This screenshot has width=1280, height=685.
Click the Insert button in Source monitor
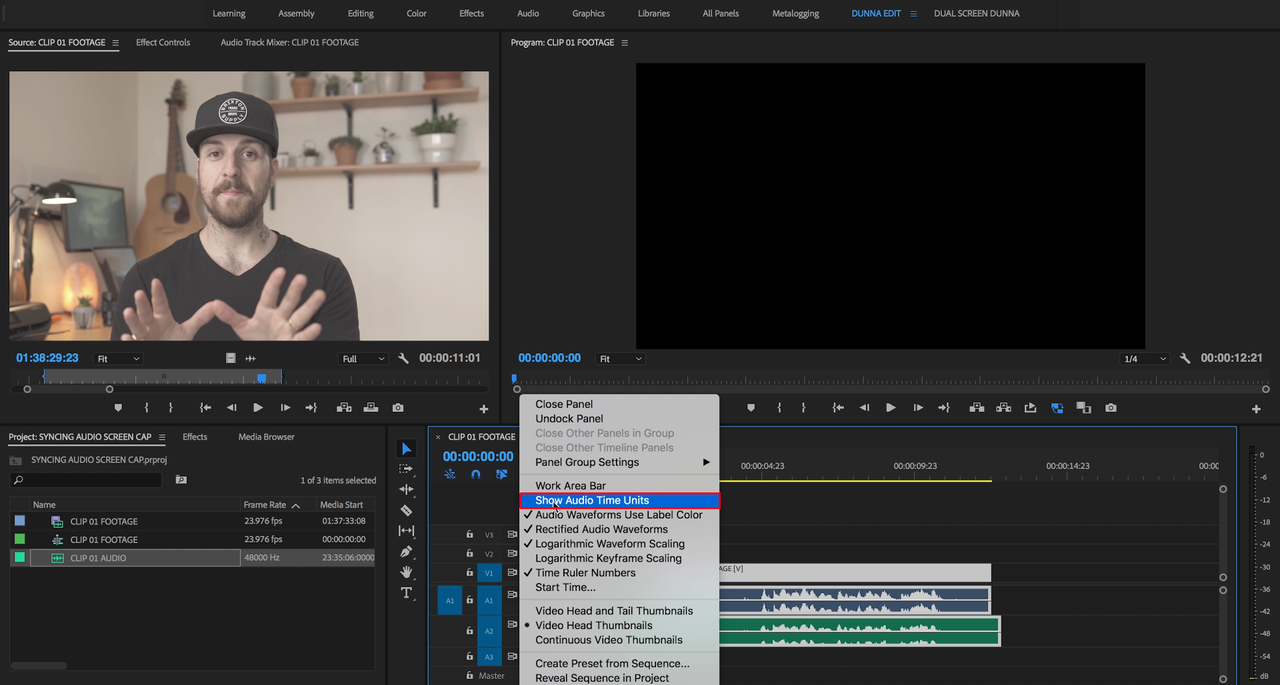[343, 408]
